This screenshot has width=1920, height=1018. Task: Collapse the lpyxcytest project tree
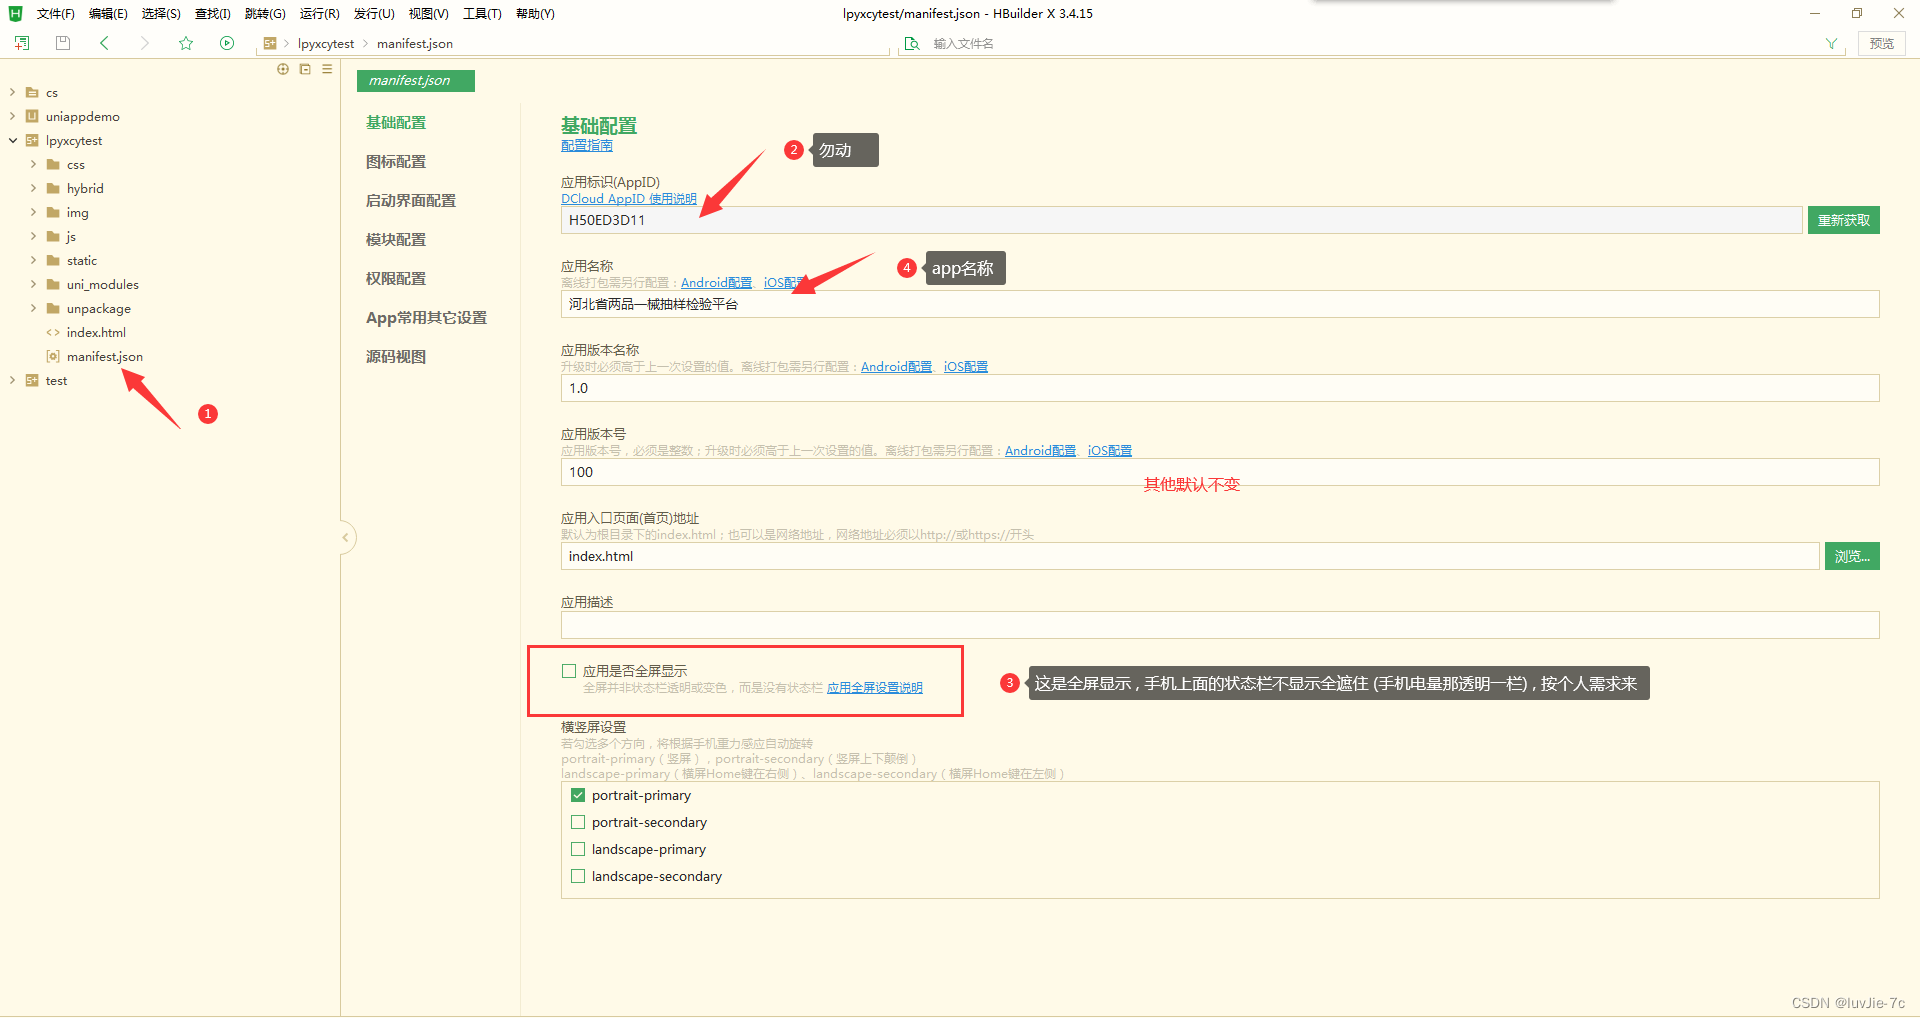pyautogui.click(x=11, y=140)
